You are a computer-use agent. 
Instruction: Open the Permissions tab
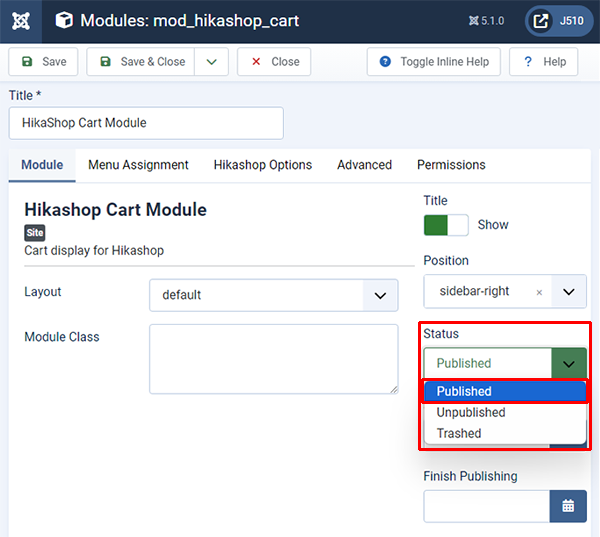[451, 165]
